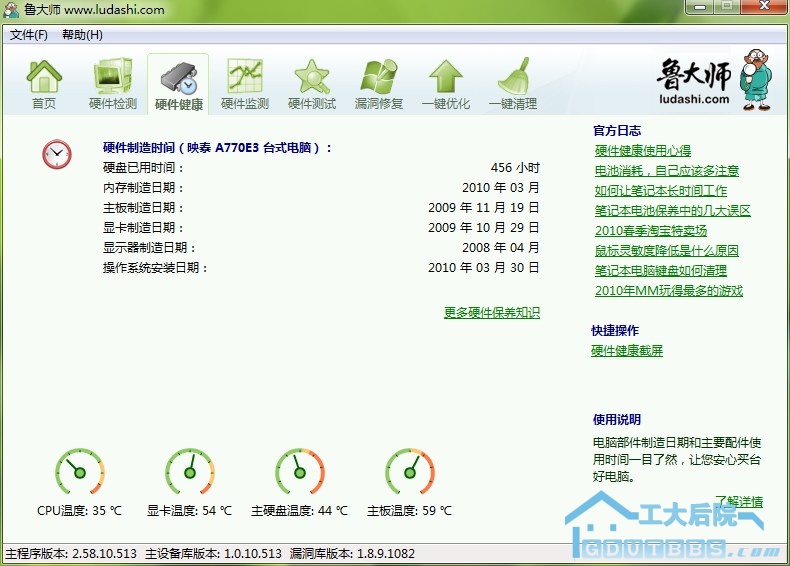
Task: Select 操作系统安装日期 value 2010 年 03 月 30 日
Action: pyautogui.click(x=484, y=268)
